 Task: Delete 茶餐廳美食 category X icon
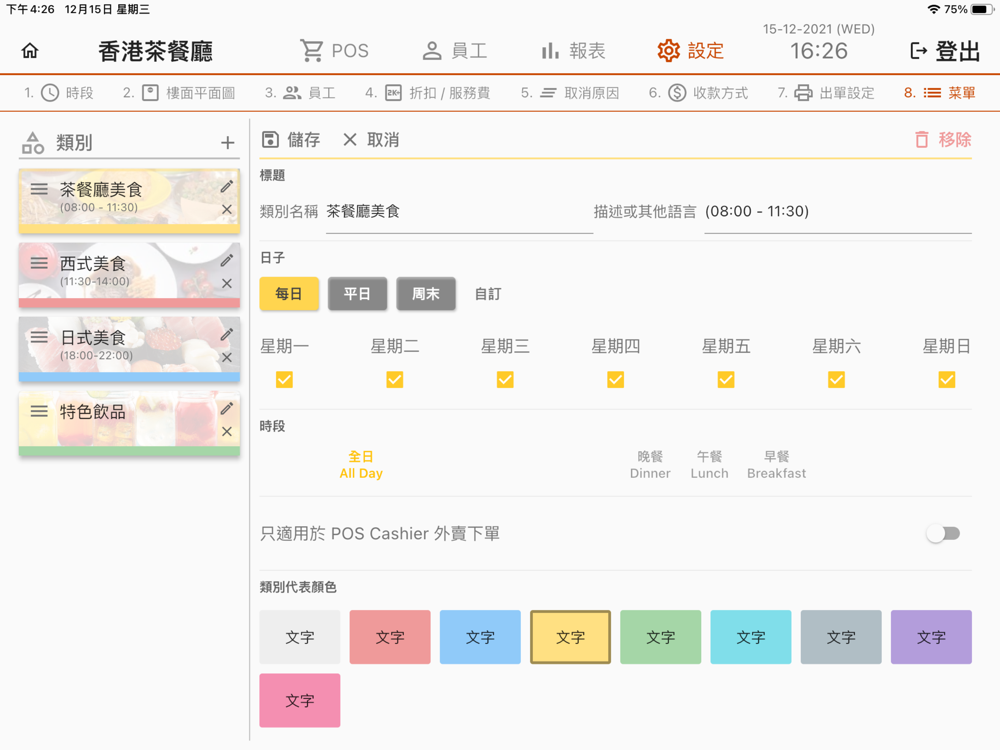pos(227,209)
